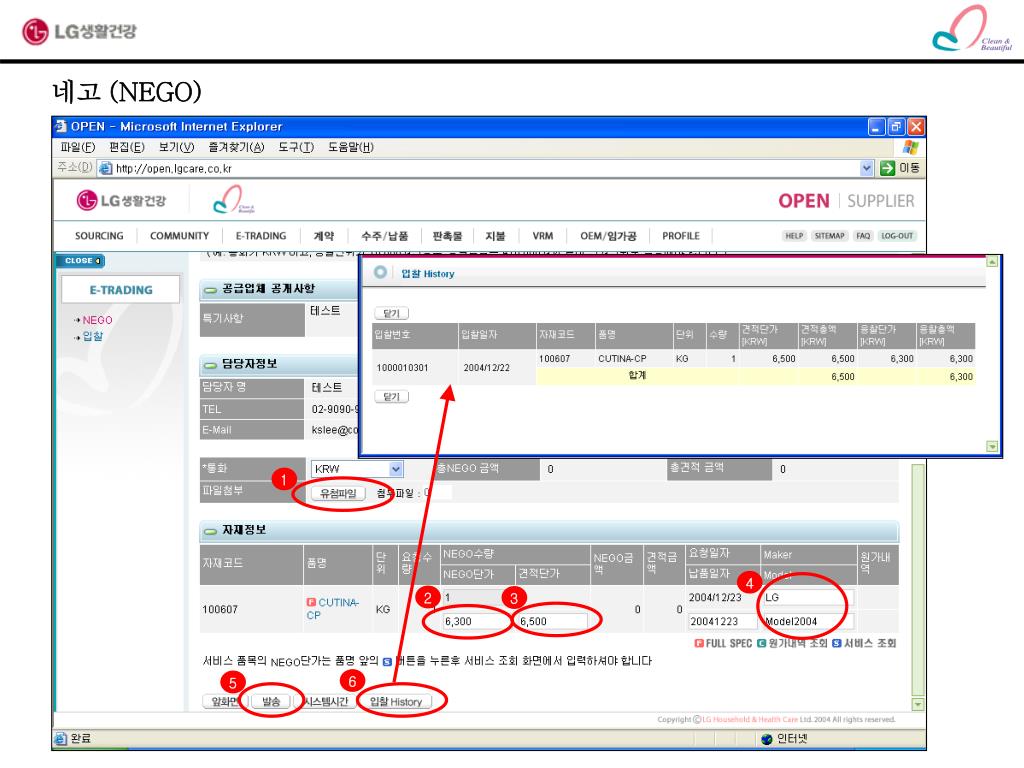Open the 파일(F) menu
Screen dimensions: 1024x768
tap(78, 147)
